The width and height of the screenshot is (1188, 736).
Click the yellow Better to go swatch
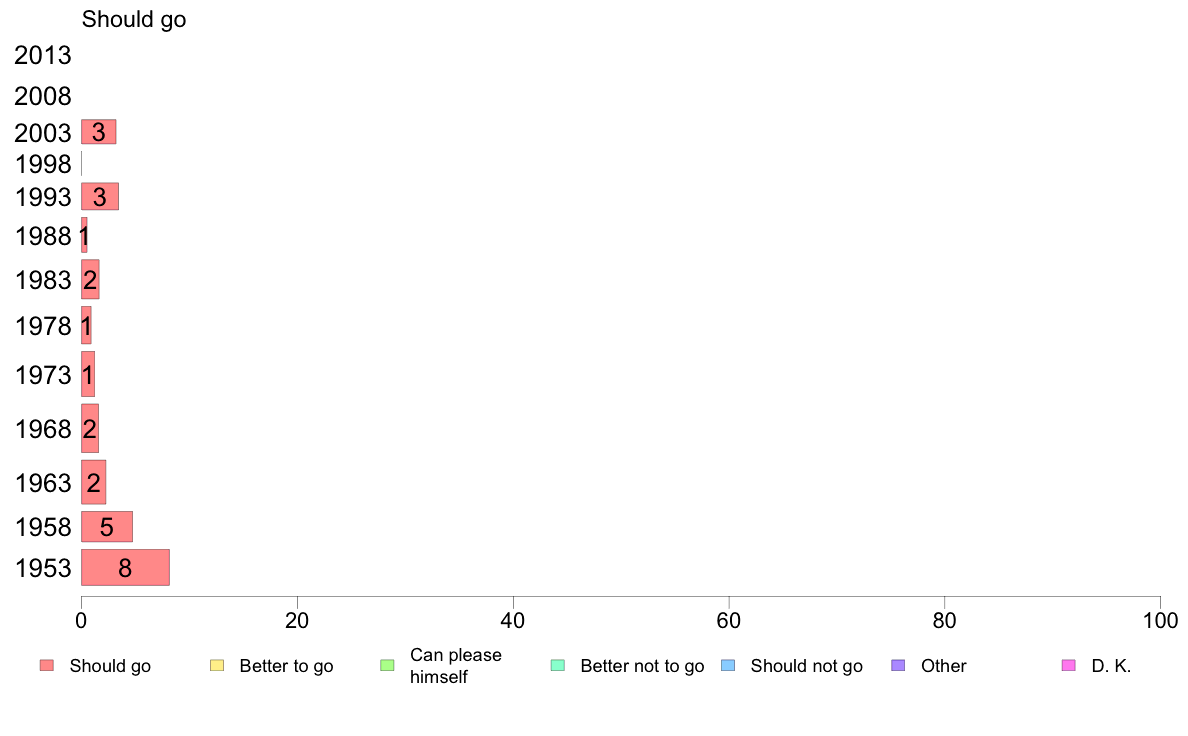pyautogui.click(x=217, y=666)
